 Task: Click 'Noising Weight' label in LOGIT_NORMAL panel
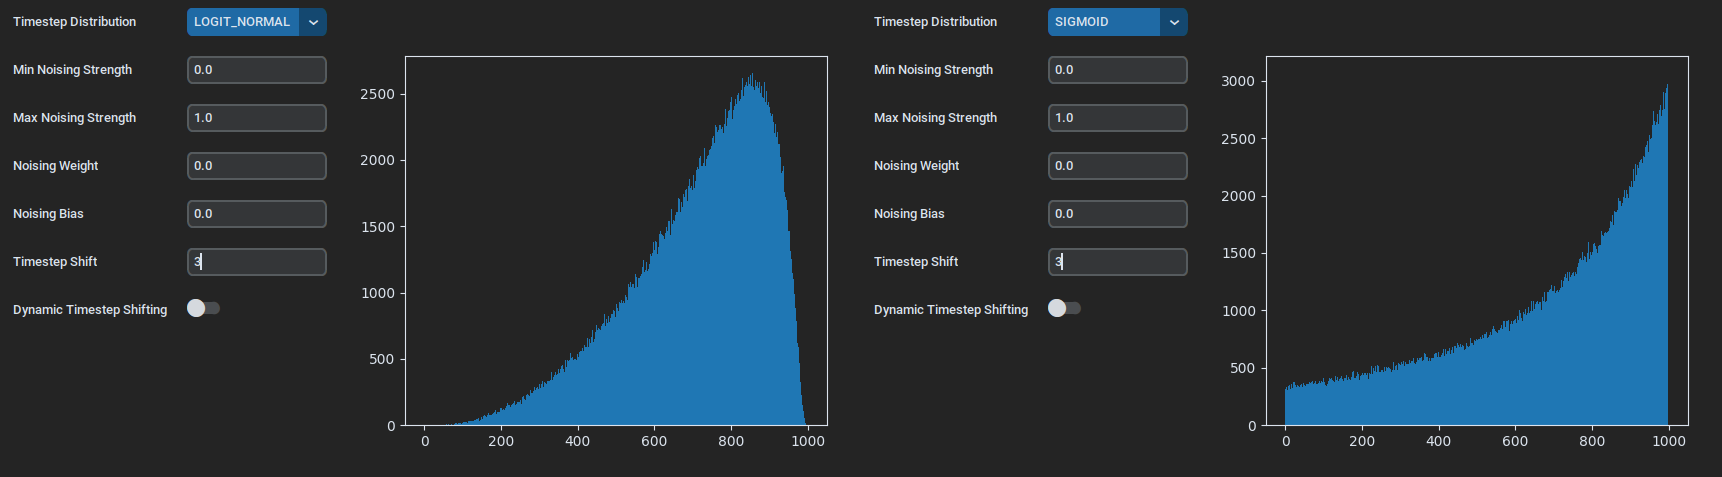click(x=56, y=166)
